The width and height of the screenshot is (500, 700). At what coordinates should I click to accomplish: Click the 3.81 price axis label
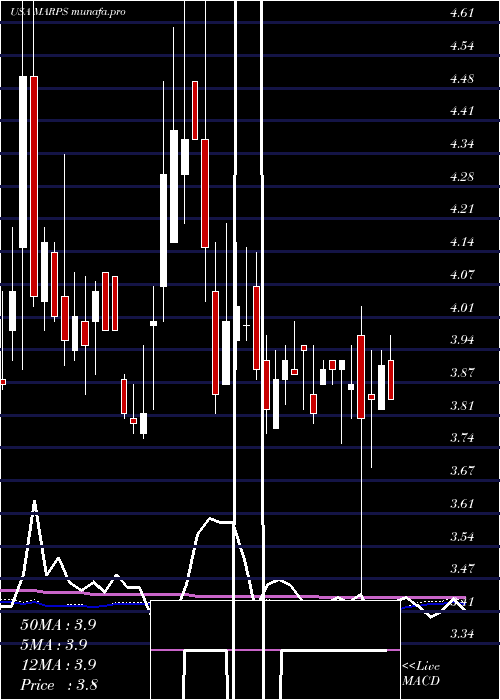click(462, 405)
